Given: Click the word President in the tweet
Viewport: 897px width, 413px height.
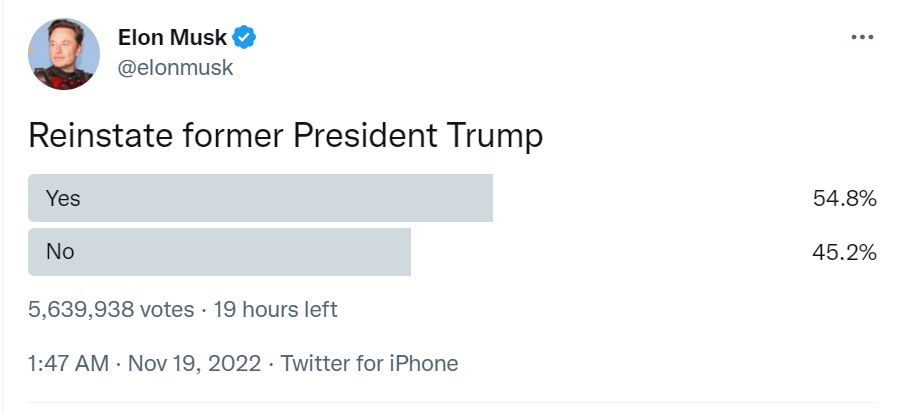Looking at the screenshot, I should click(x=363, y=136).
